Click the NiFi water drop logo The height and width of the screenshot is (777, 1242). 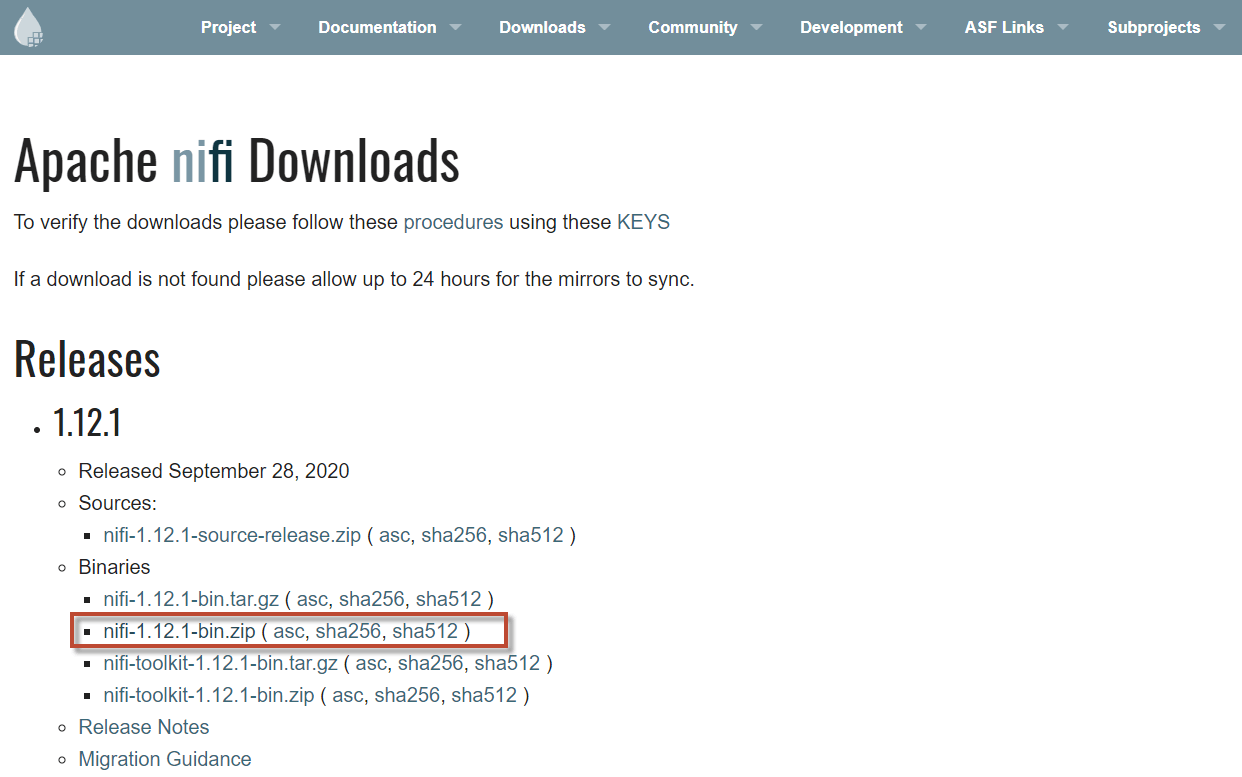coord(28,27)
